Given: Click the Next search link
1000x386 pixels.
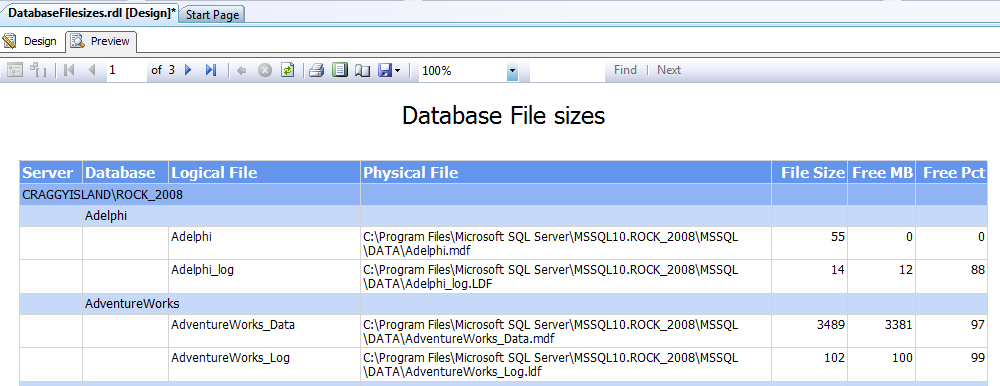Looking at the screenshot, I should [x=669, y=70].
